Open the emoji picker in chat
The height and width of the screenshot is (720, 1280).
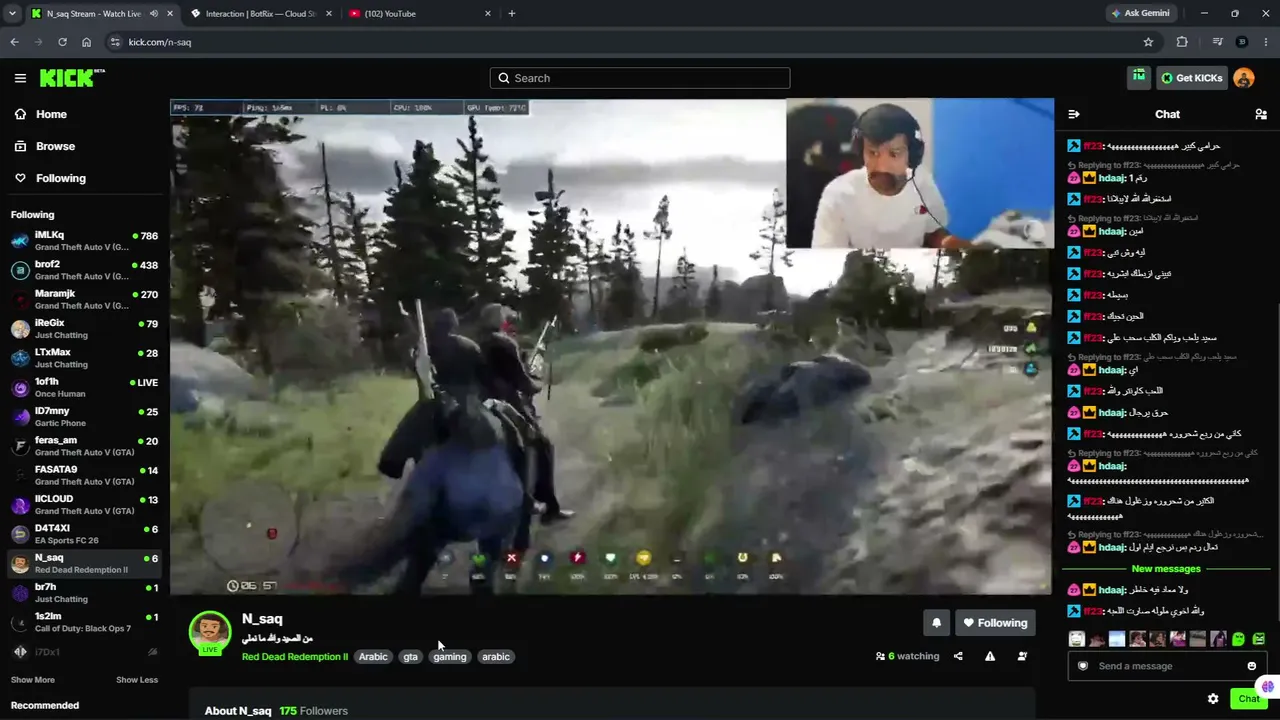[1251, 666]
